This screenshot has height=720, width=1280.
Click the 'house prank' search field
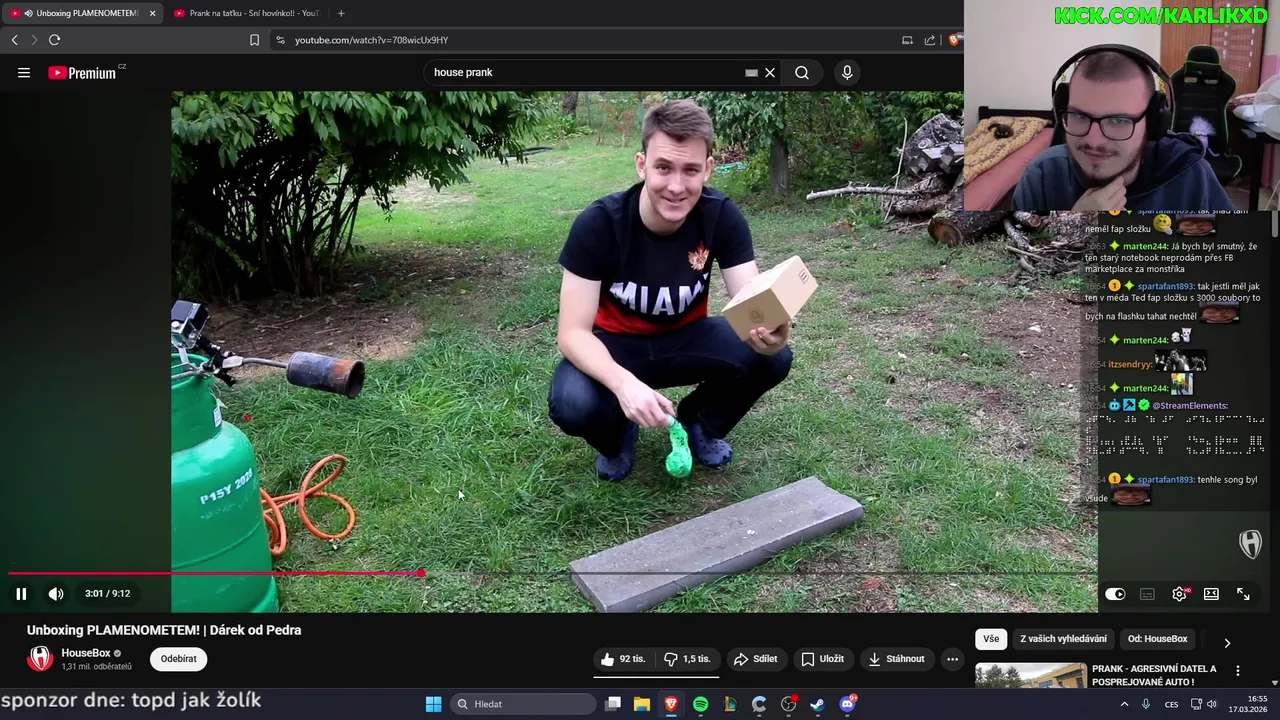585,72
